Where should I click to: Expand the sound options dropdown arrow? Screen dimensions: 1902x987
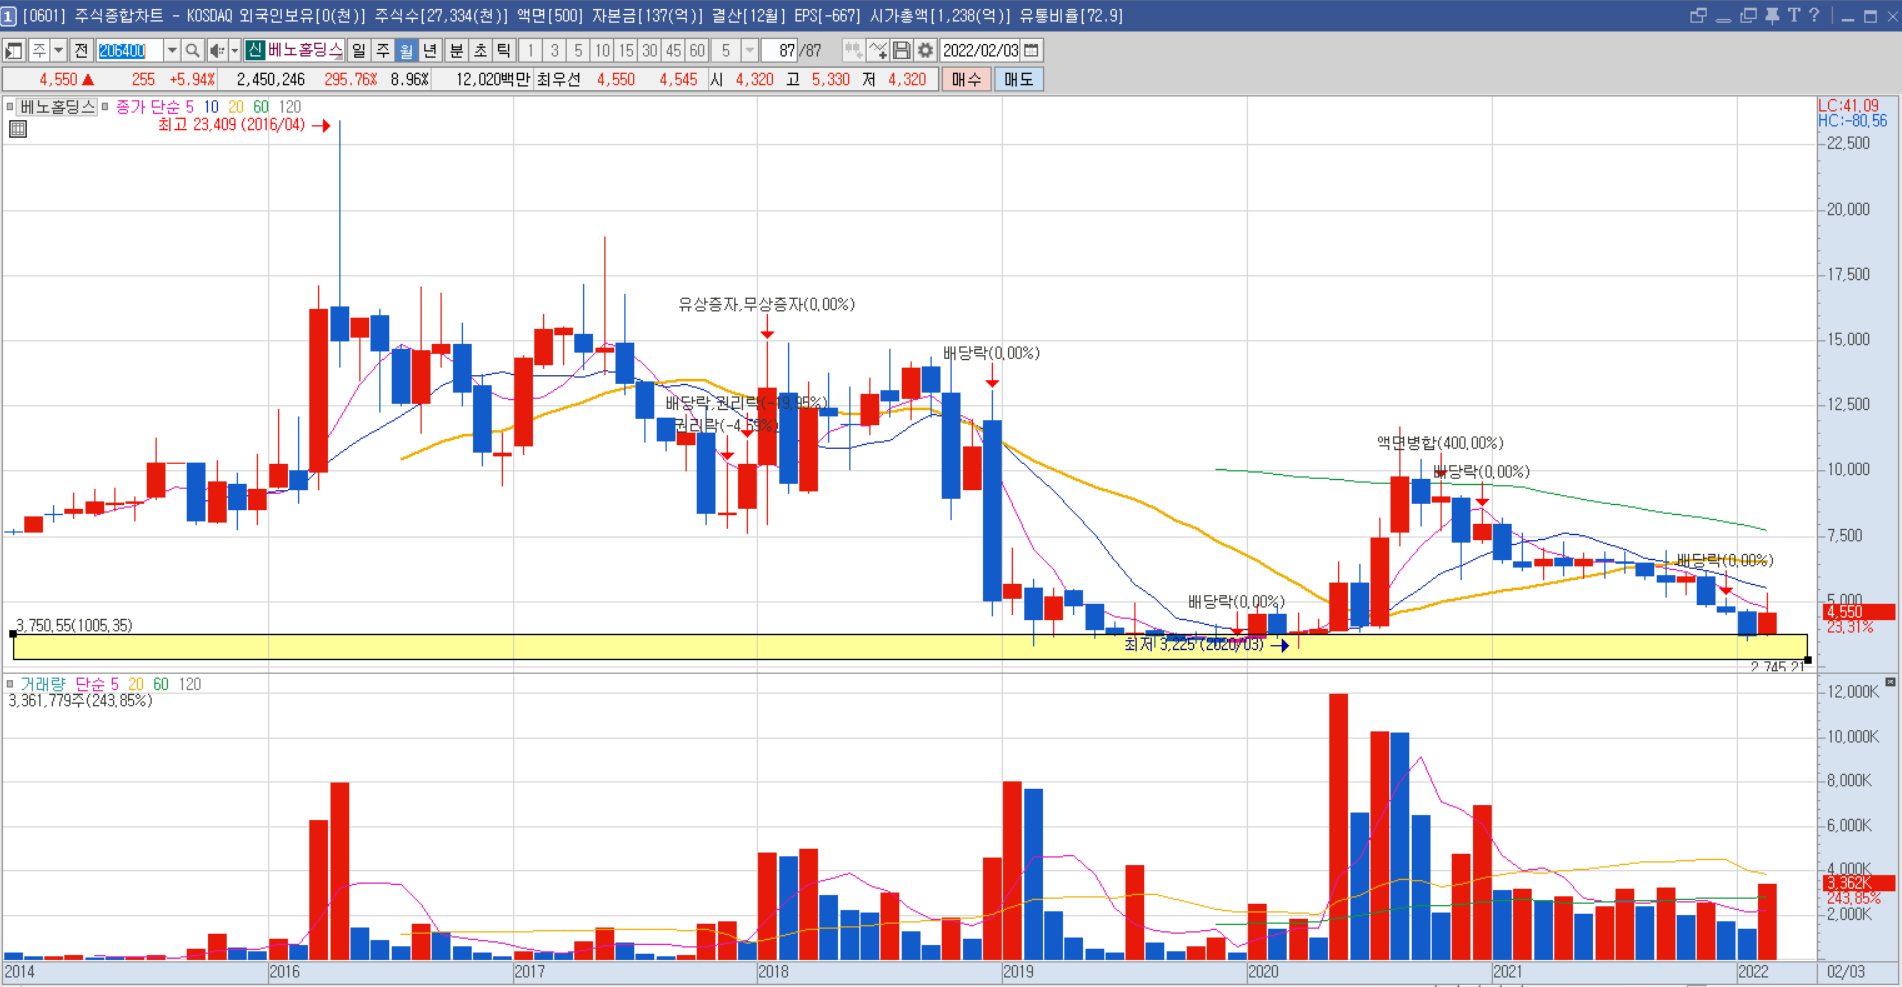click(x=234, y=50)
